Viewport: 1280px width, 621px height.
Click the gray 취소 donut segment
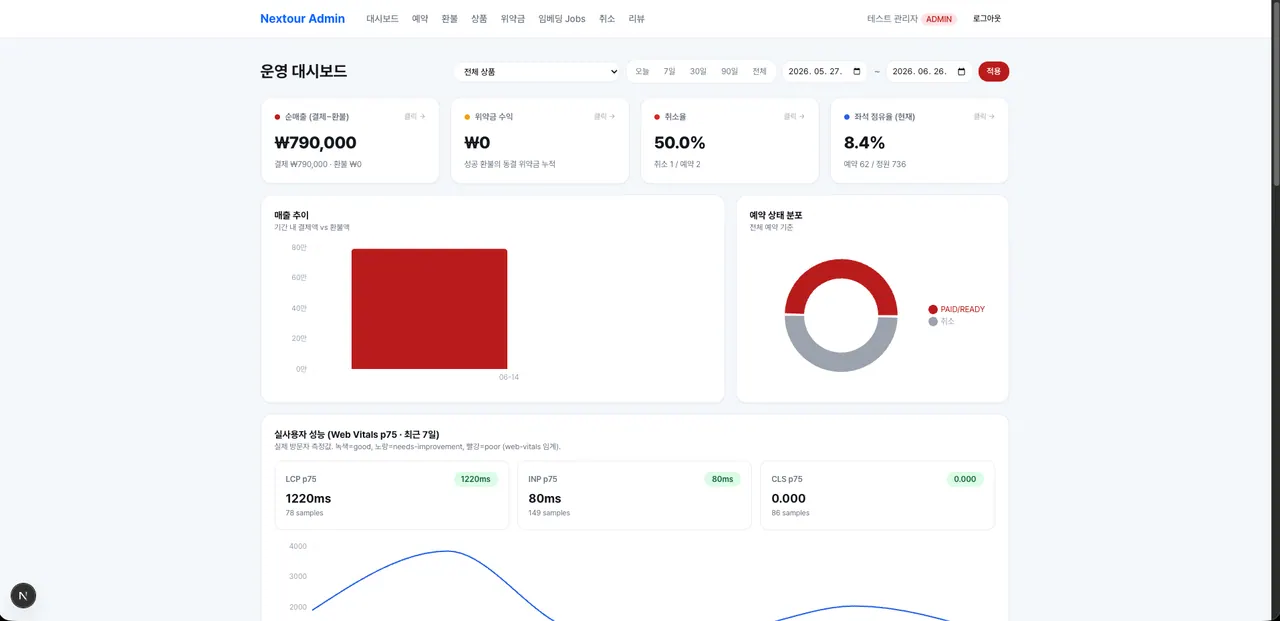(841, 360)
